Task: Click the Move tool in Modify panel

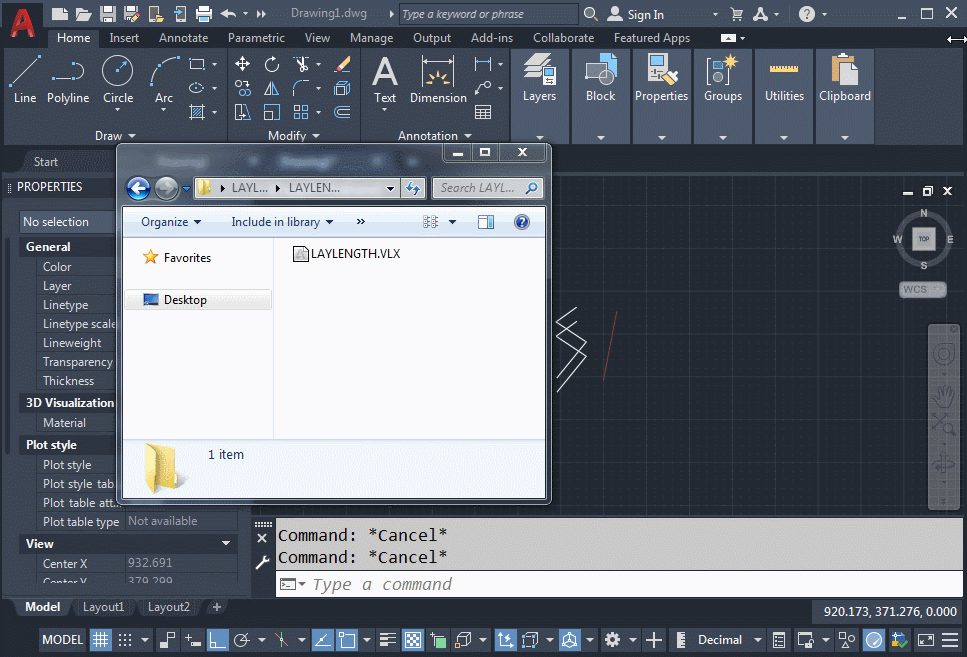Action: coord(242,64)
